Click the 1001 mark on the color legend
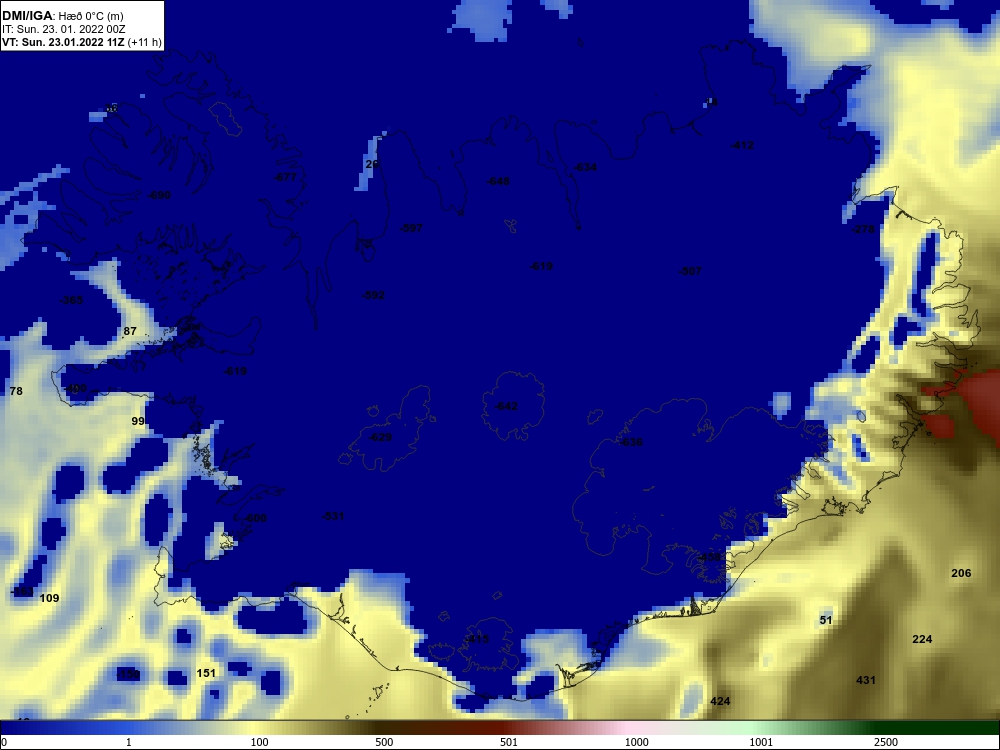The width and height of the screenshot is (1000, 750). (x=761, y=742)
